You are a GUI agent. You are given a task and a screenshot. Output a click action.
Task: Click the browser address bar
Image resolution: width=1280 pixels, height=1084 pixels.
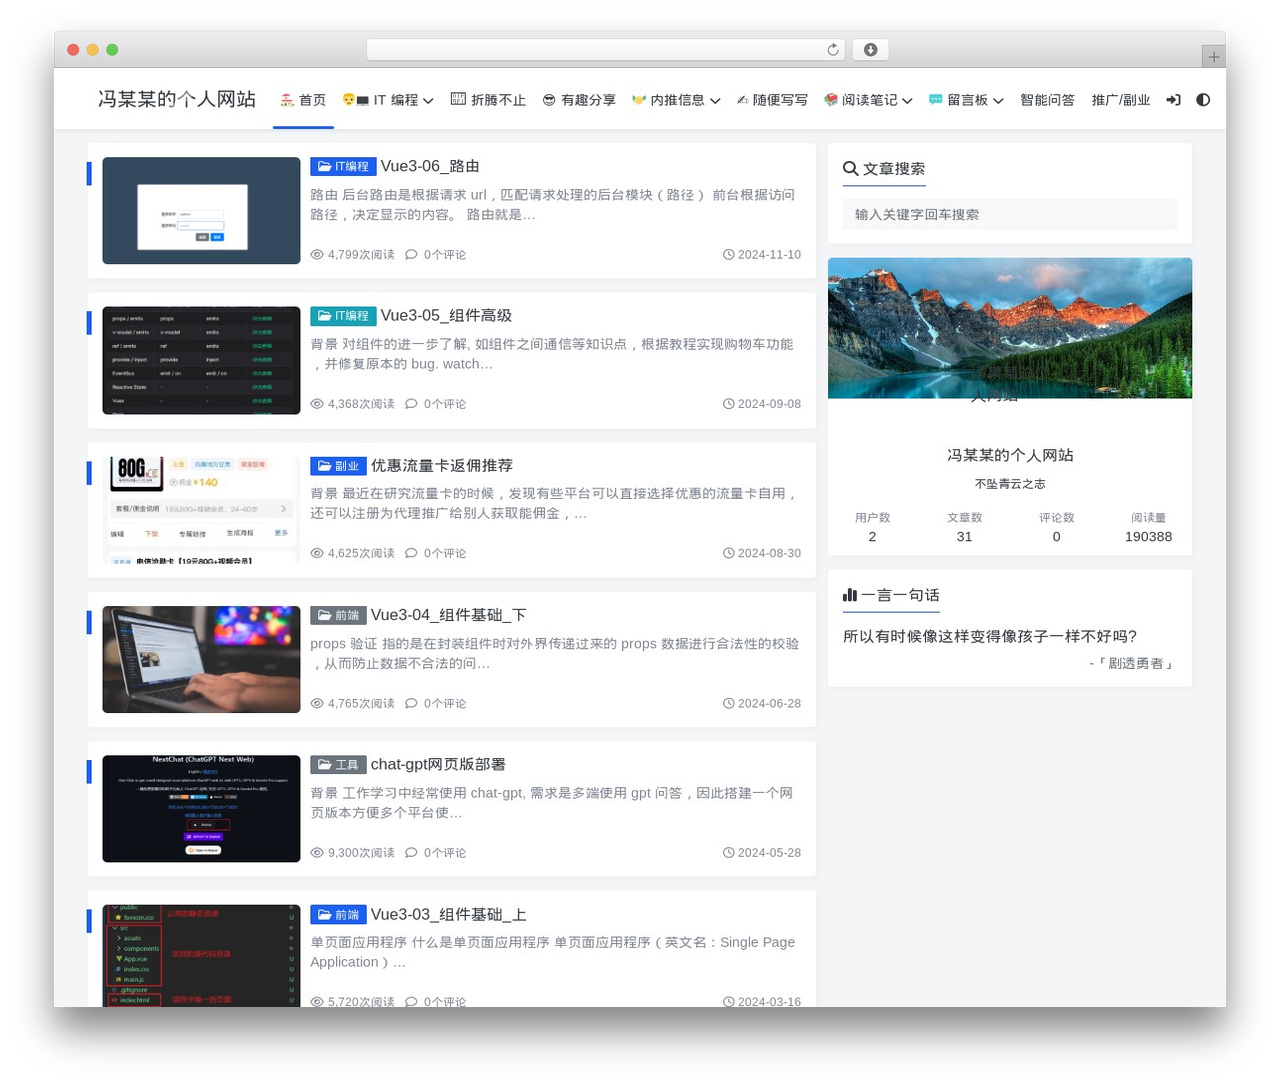click(x=606, y=50)
